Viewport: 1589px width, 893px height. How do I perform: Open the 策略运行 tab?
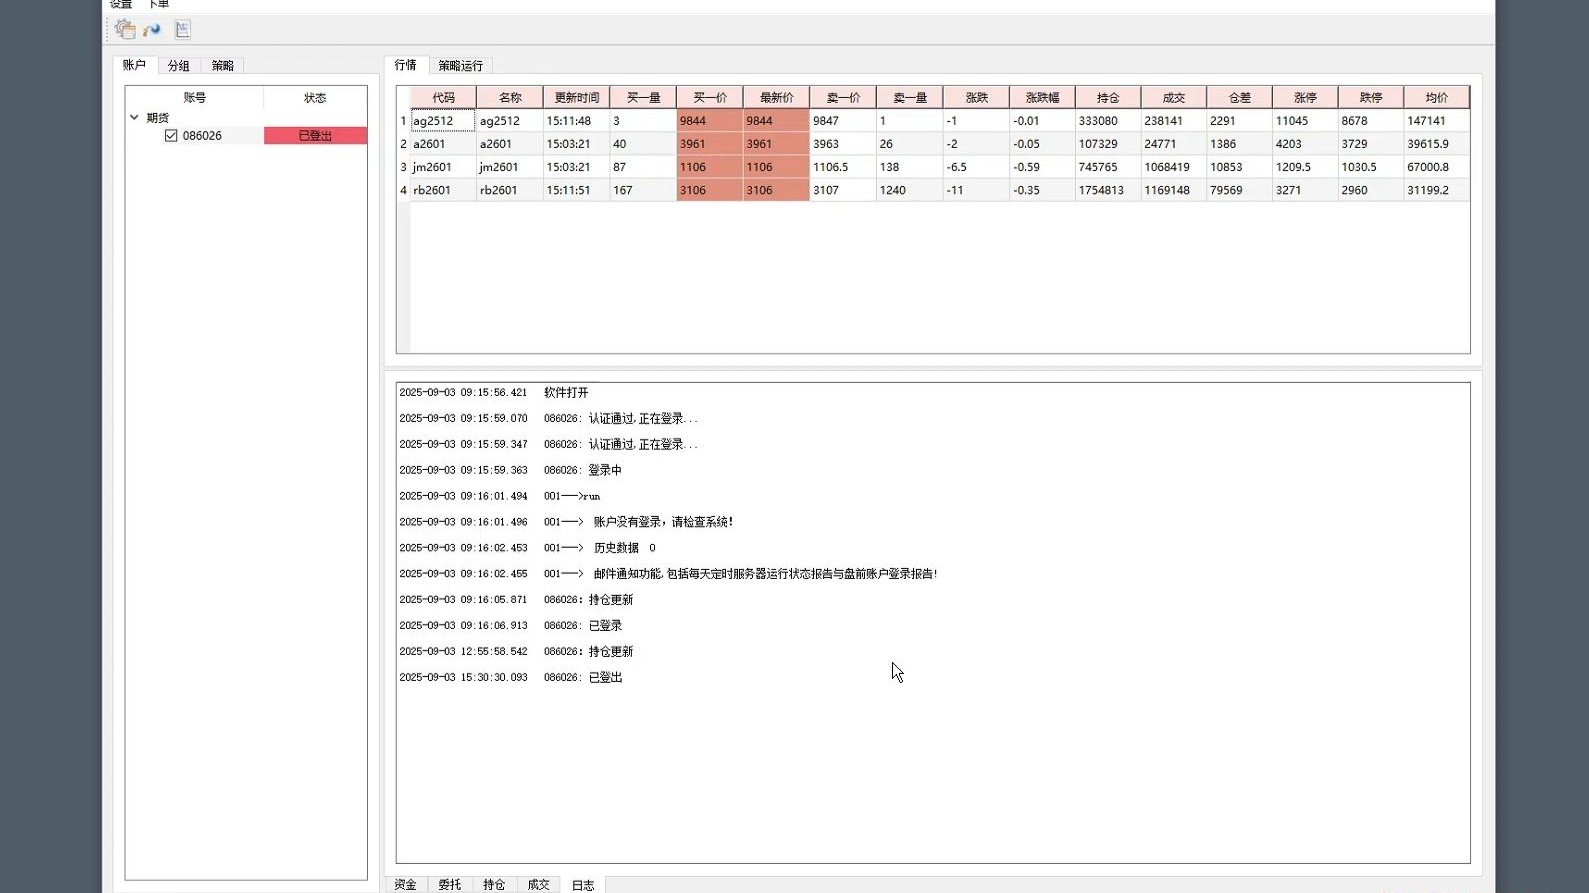pyautogui.click(x=460, y=66)
